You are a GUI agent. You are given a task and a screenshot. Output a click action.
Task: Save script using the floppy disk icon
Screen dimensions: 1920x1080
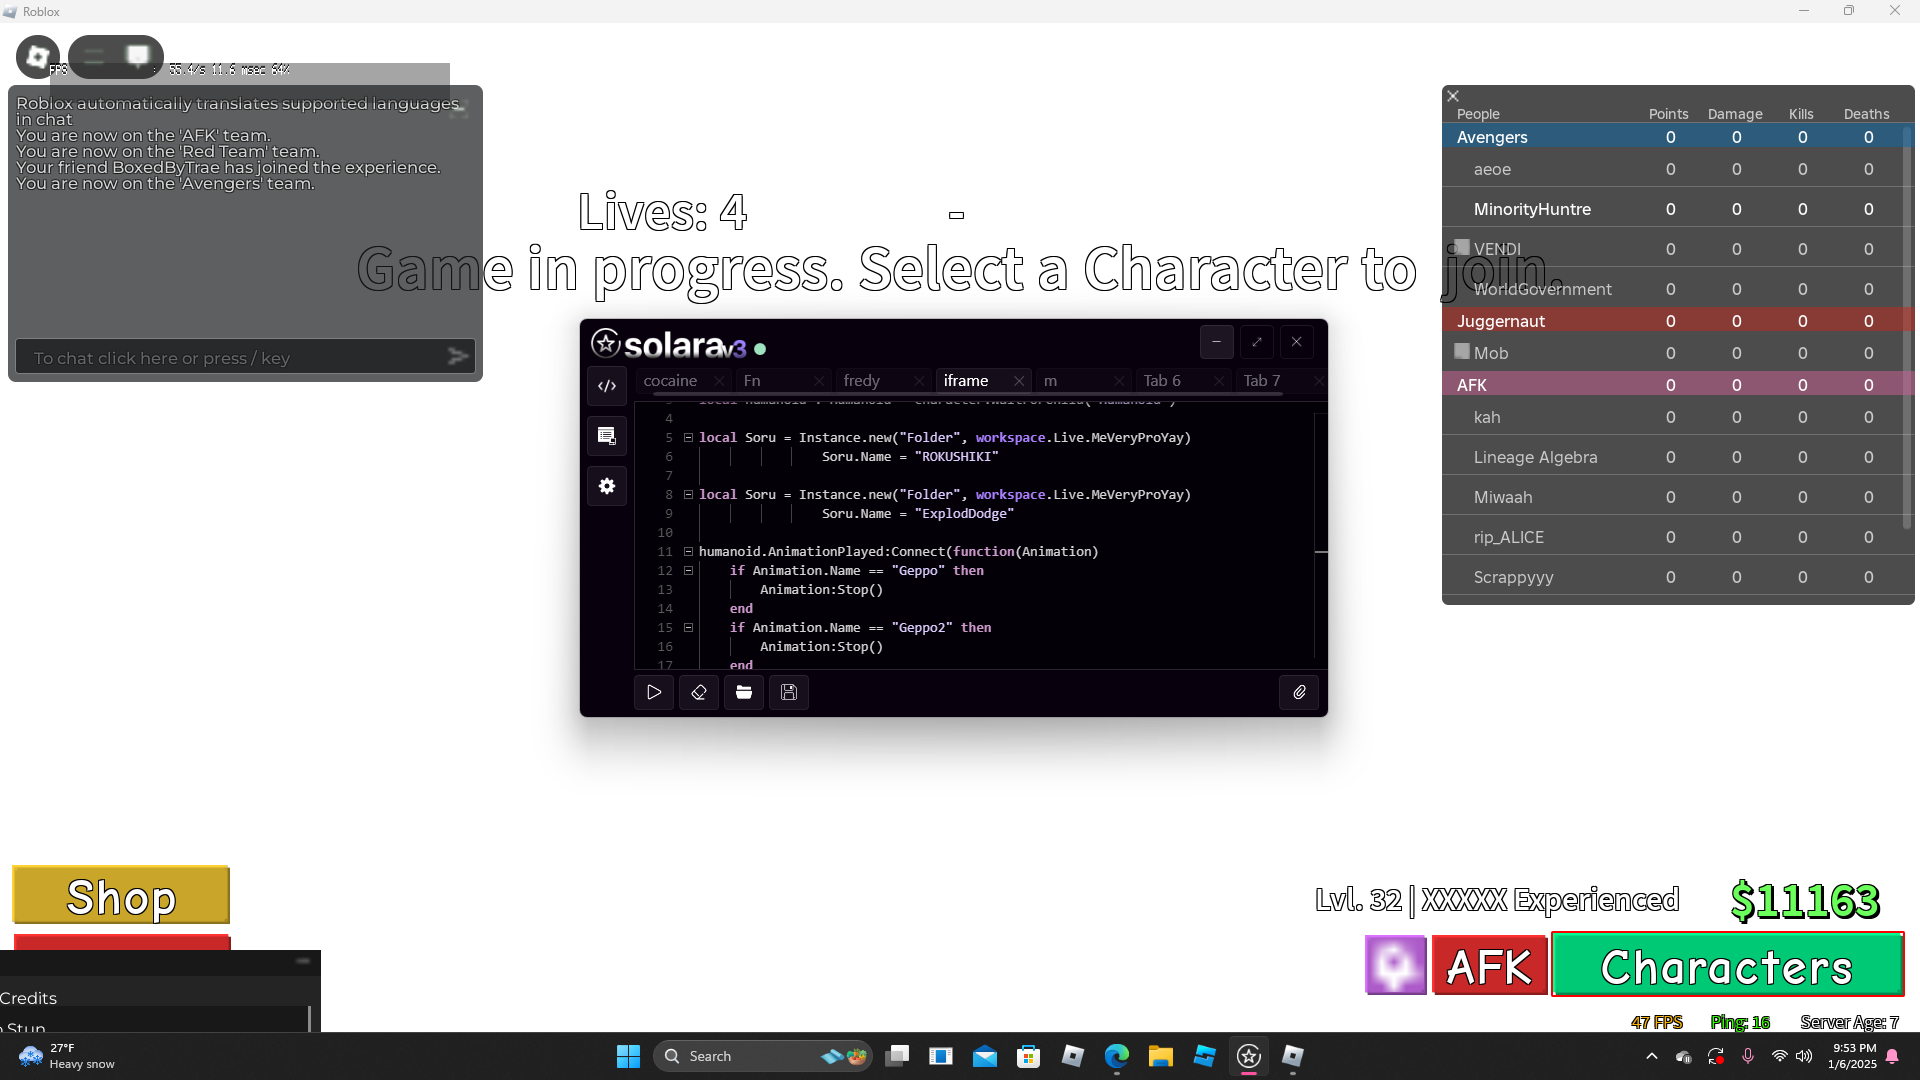[789, 692]
